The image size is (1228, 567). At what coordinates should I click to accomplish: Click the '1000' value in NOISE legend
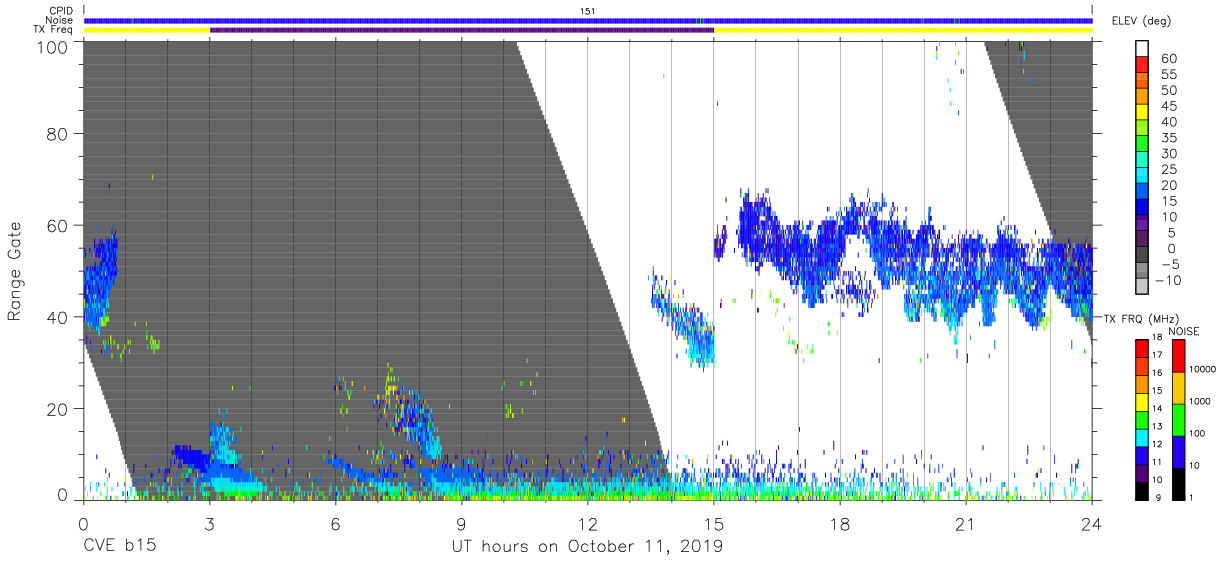[x=1200, y=402]
